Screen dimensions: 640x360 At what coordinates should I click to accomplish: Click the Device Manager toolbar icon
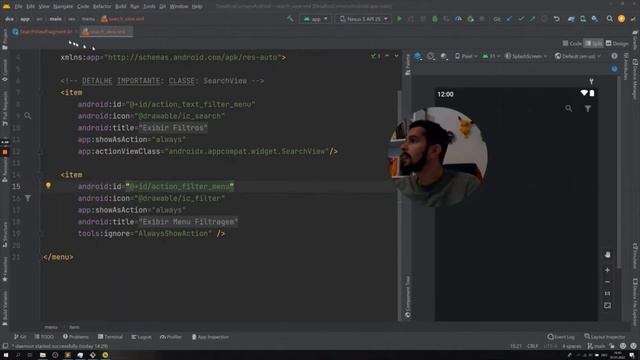tap(583, 19)
